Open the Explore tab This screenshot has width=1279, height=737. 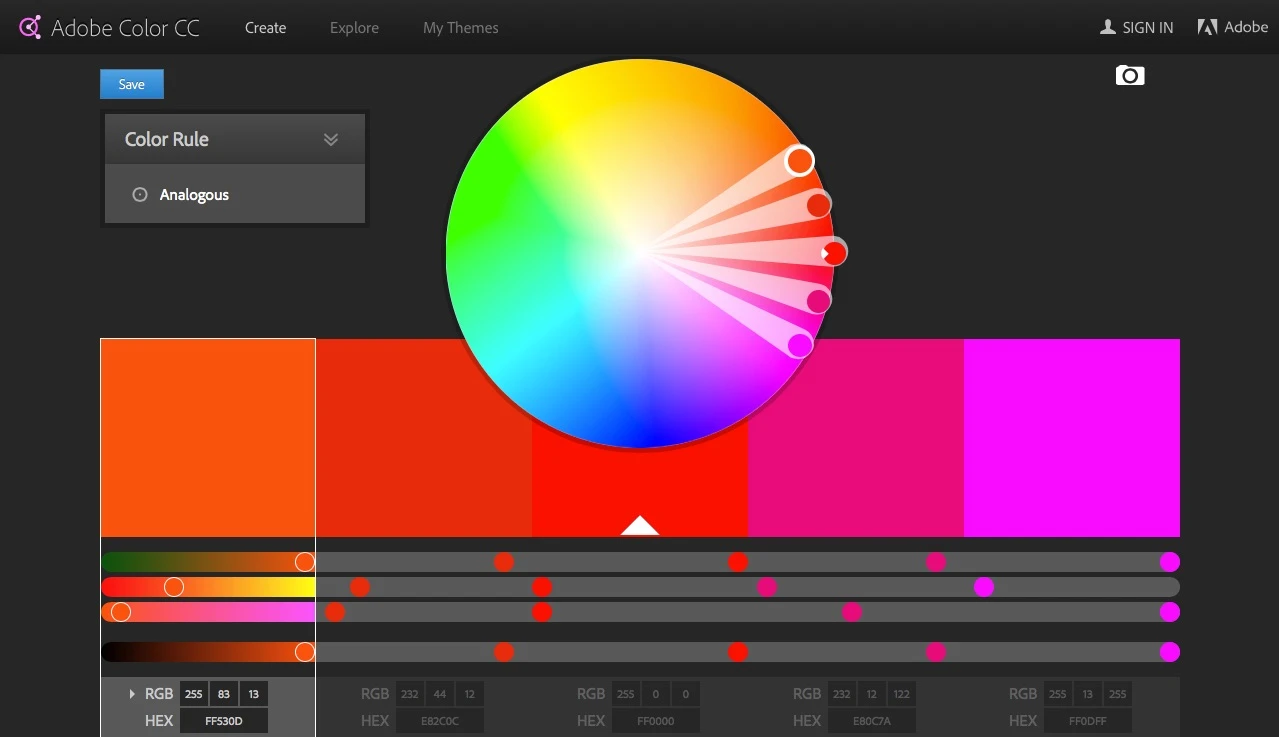point(354,28)
